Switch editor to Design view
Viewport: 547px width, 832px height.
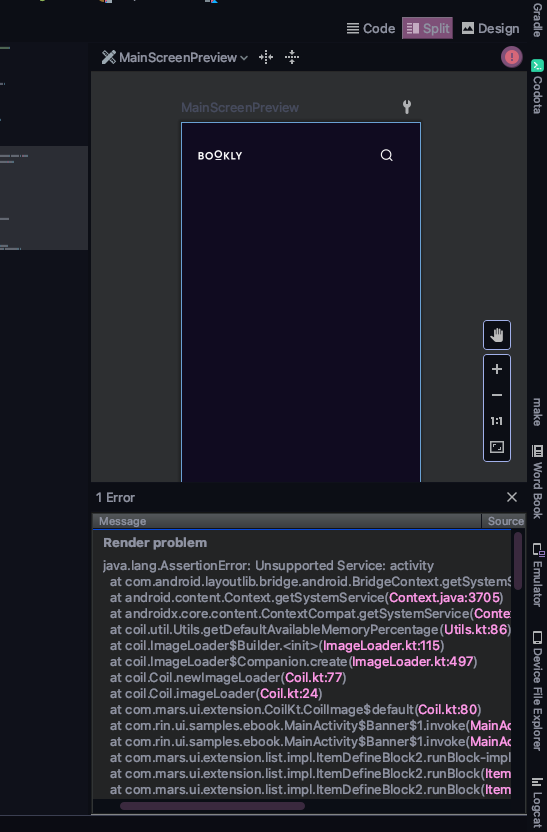(x=490, y=29)
